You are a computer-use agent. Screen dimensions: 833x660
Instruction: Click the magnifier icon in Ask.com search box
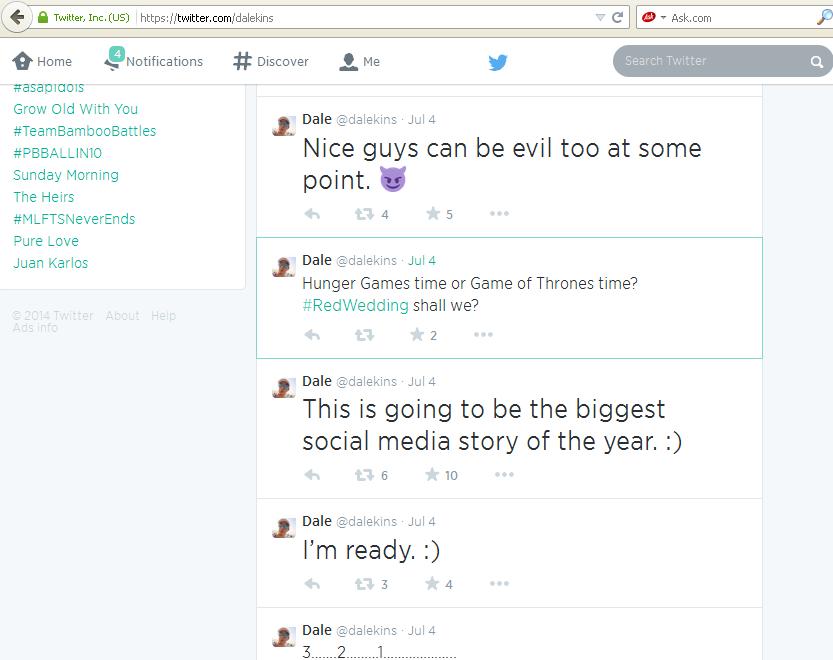pyautogui.click(x=824, y=18)
